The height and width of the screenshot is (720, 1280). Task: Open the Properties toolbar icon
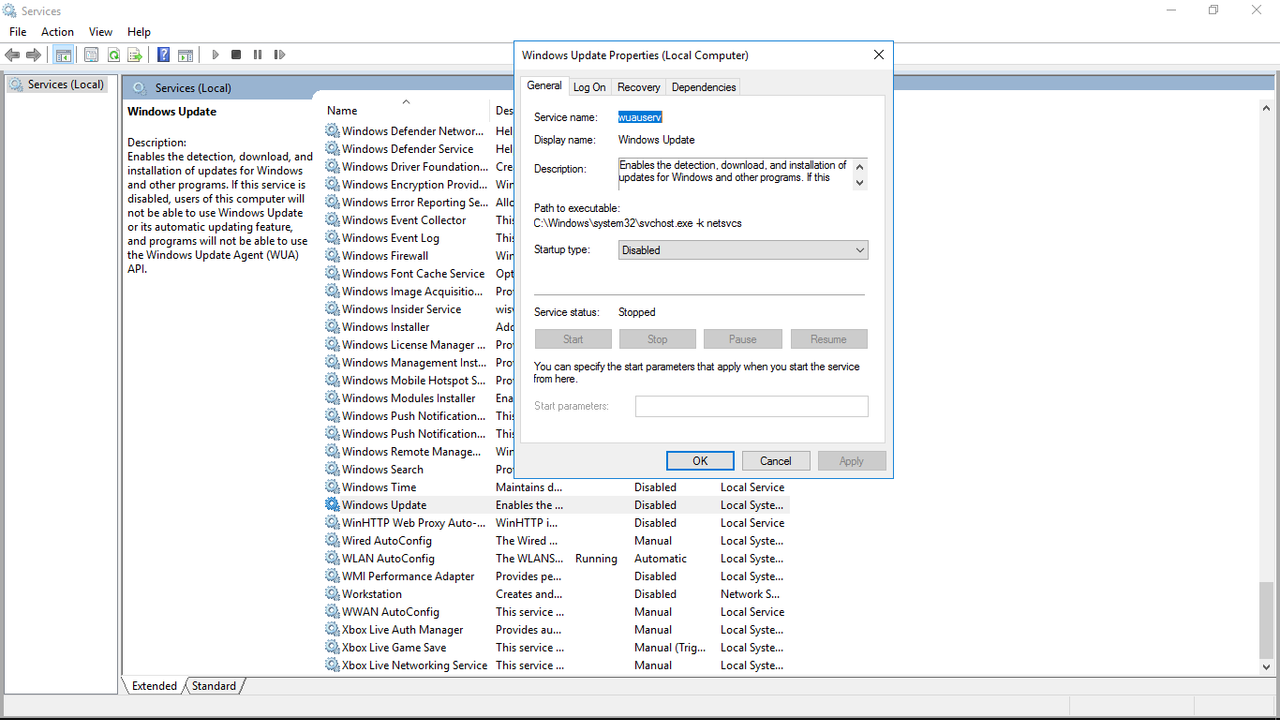[92, 55]
